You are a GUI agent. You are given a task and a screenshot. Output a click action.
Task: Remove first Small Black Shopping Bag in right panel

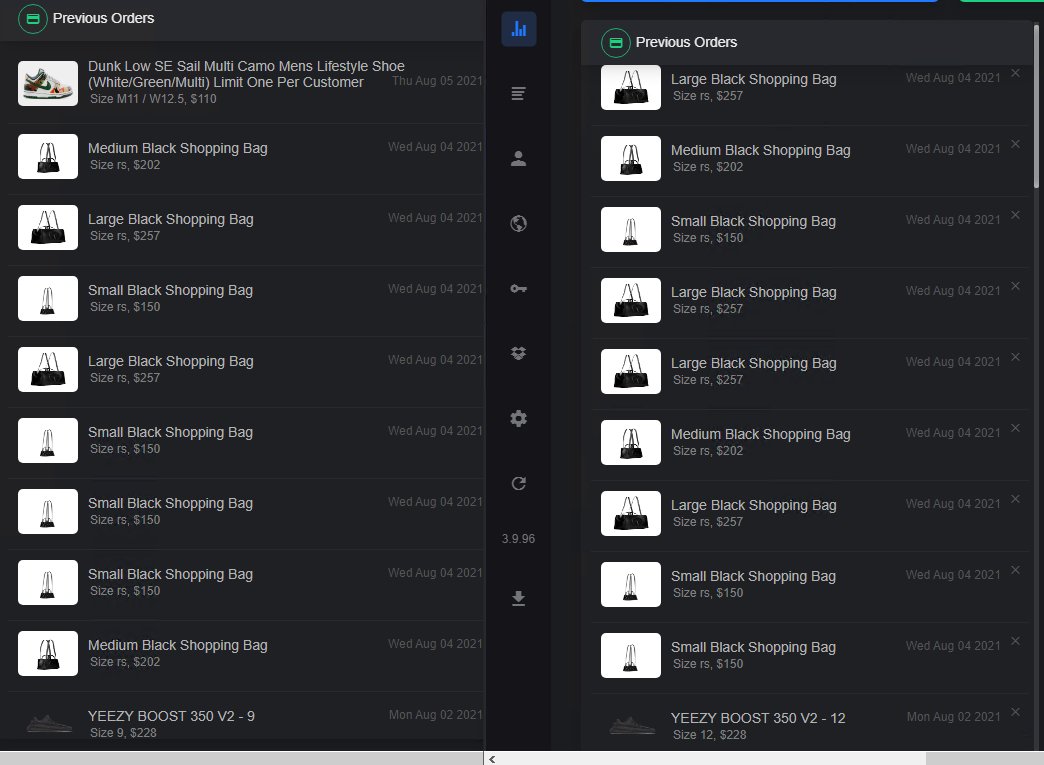1015,214
